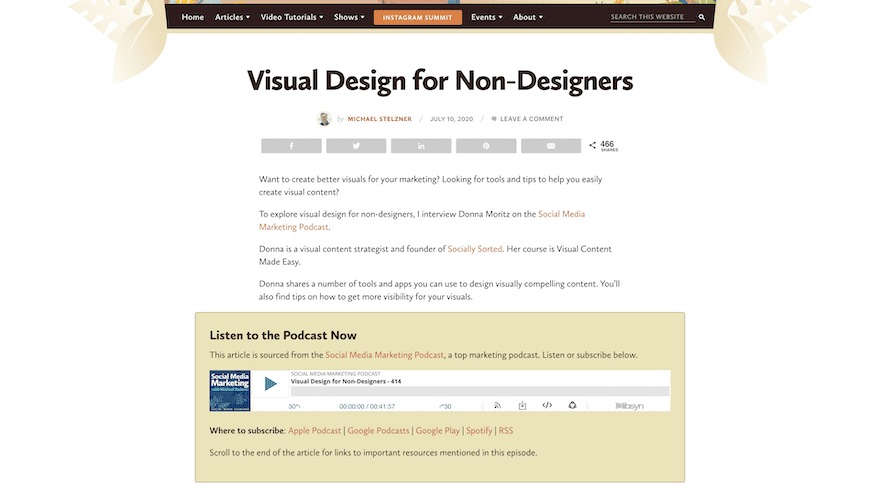Play the podcast episode

point(270,383)
